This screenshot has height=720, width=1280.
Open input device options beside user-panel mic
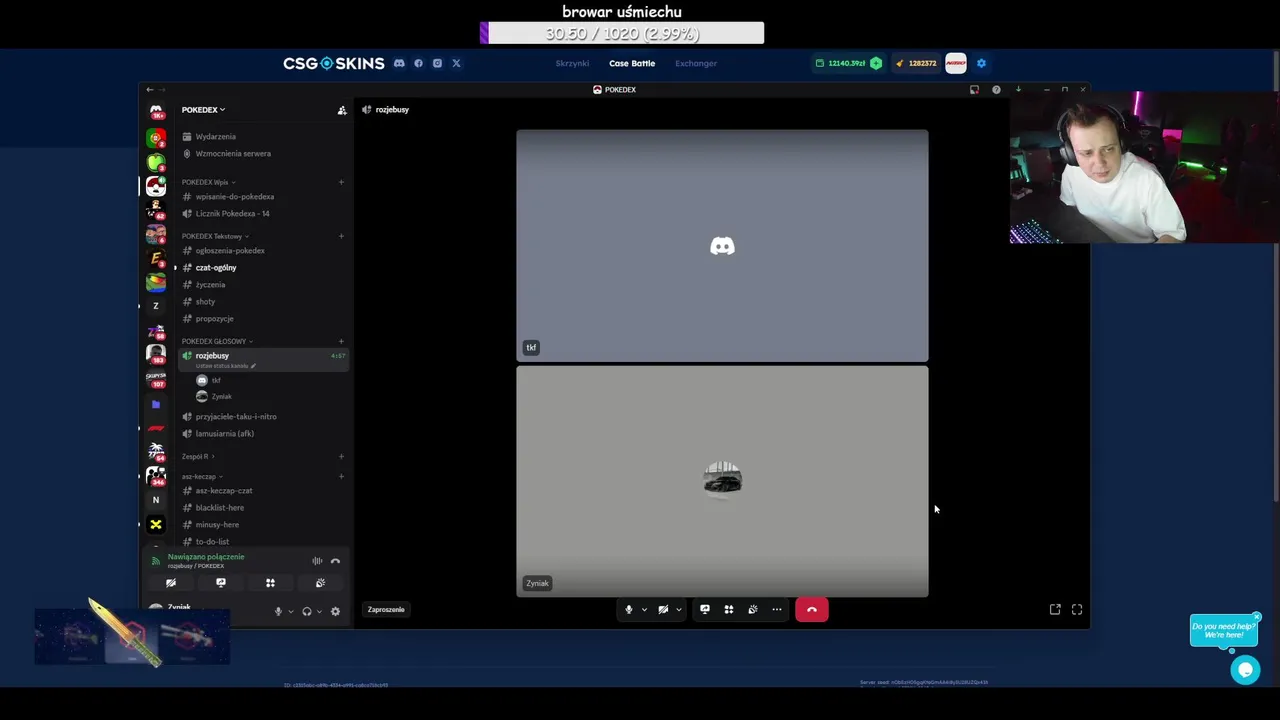point(291,611)
